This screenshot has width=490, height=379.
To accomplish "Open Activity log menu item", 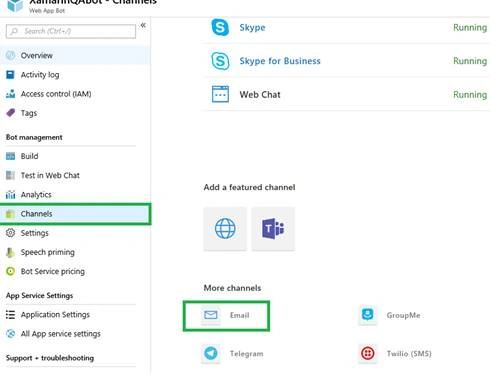I will (x=40, y=75).
